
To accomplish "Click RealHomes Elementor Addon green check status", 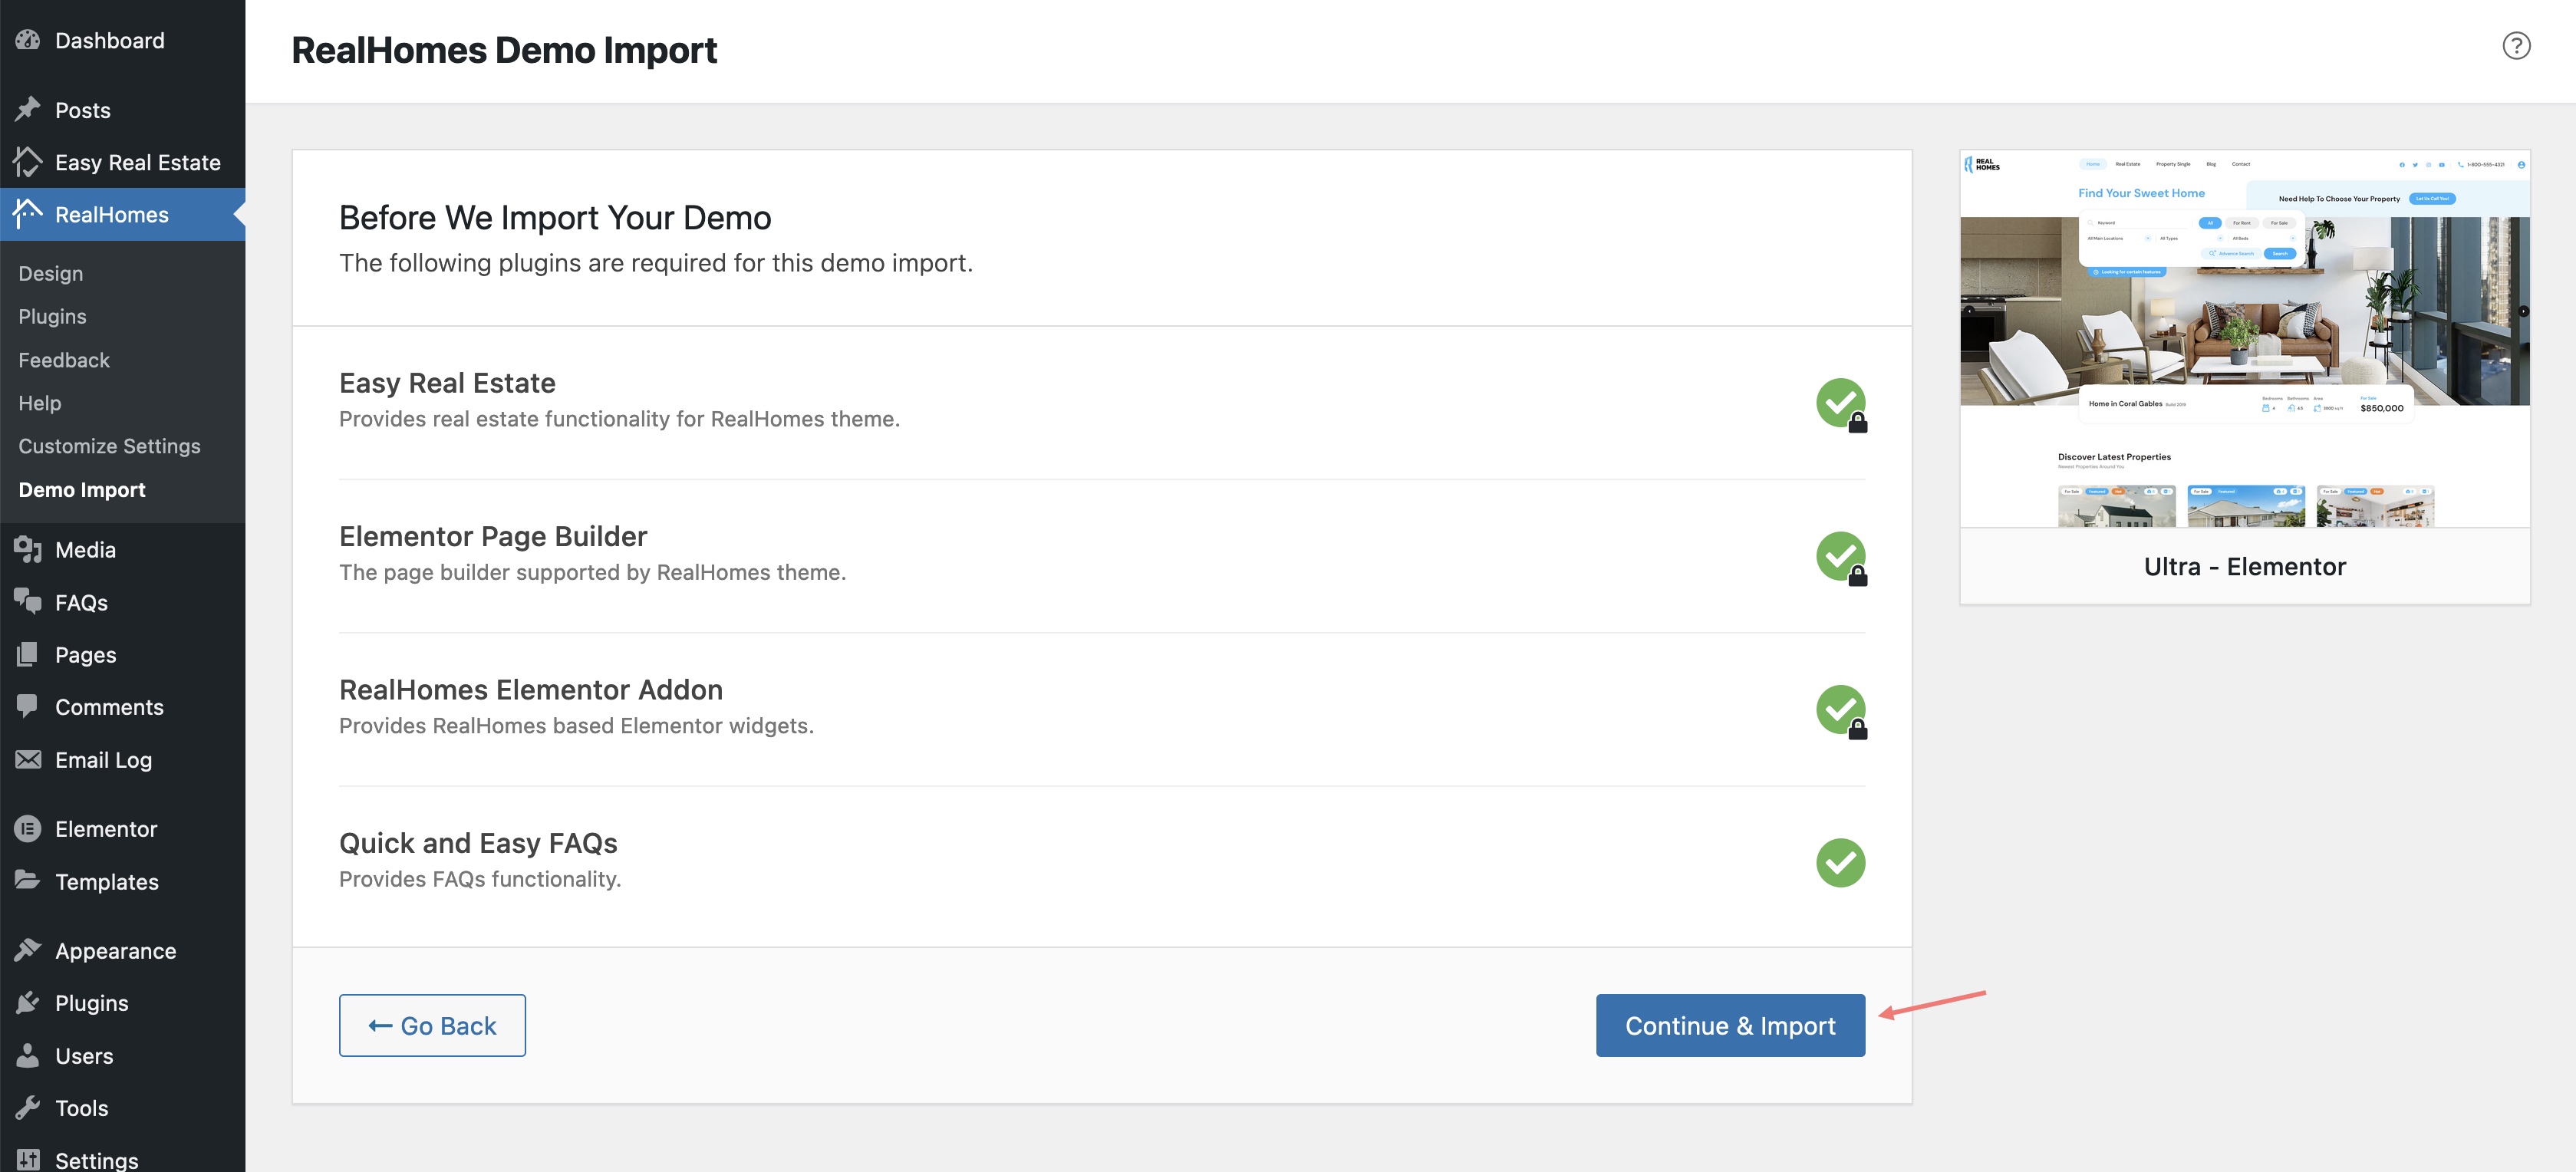I will (1841, 710).
